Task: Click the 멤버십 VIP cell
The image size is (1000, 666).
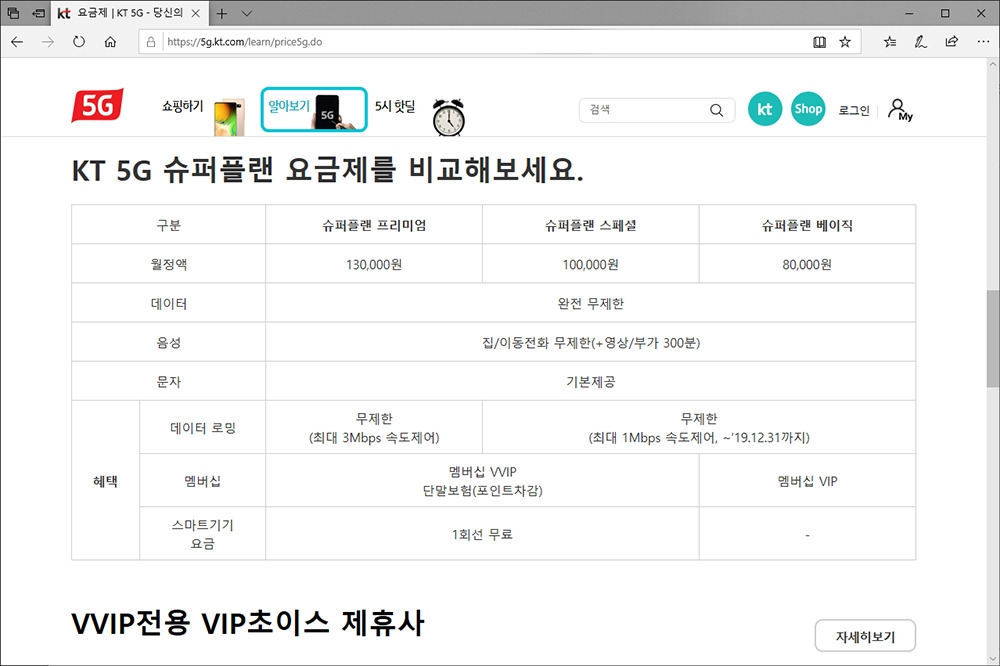Action: click(x=807, y=481)
